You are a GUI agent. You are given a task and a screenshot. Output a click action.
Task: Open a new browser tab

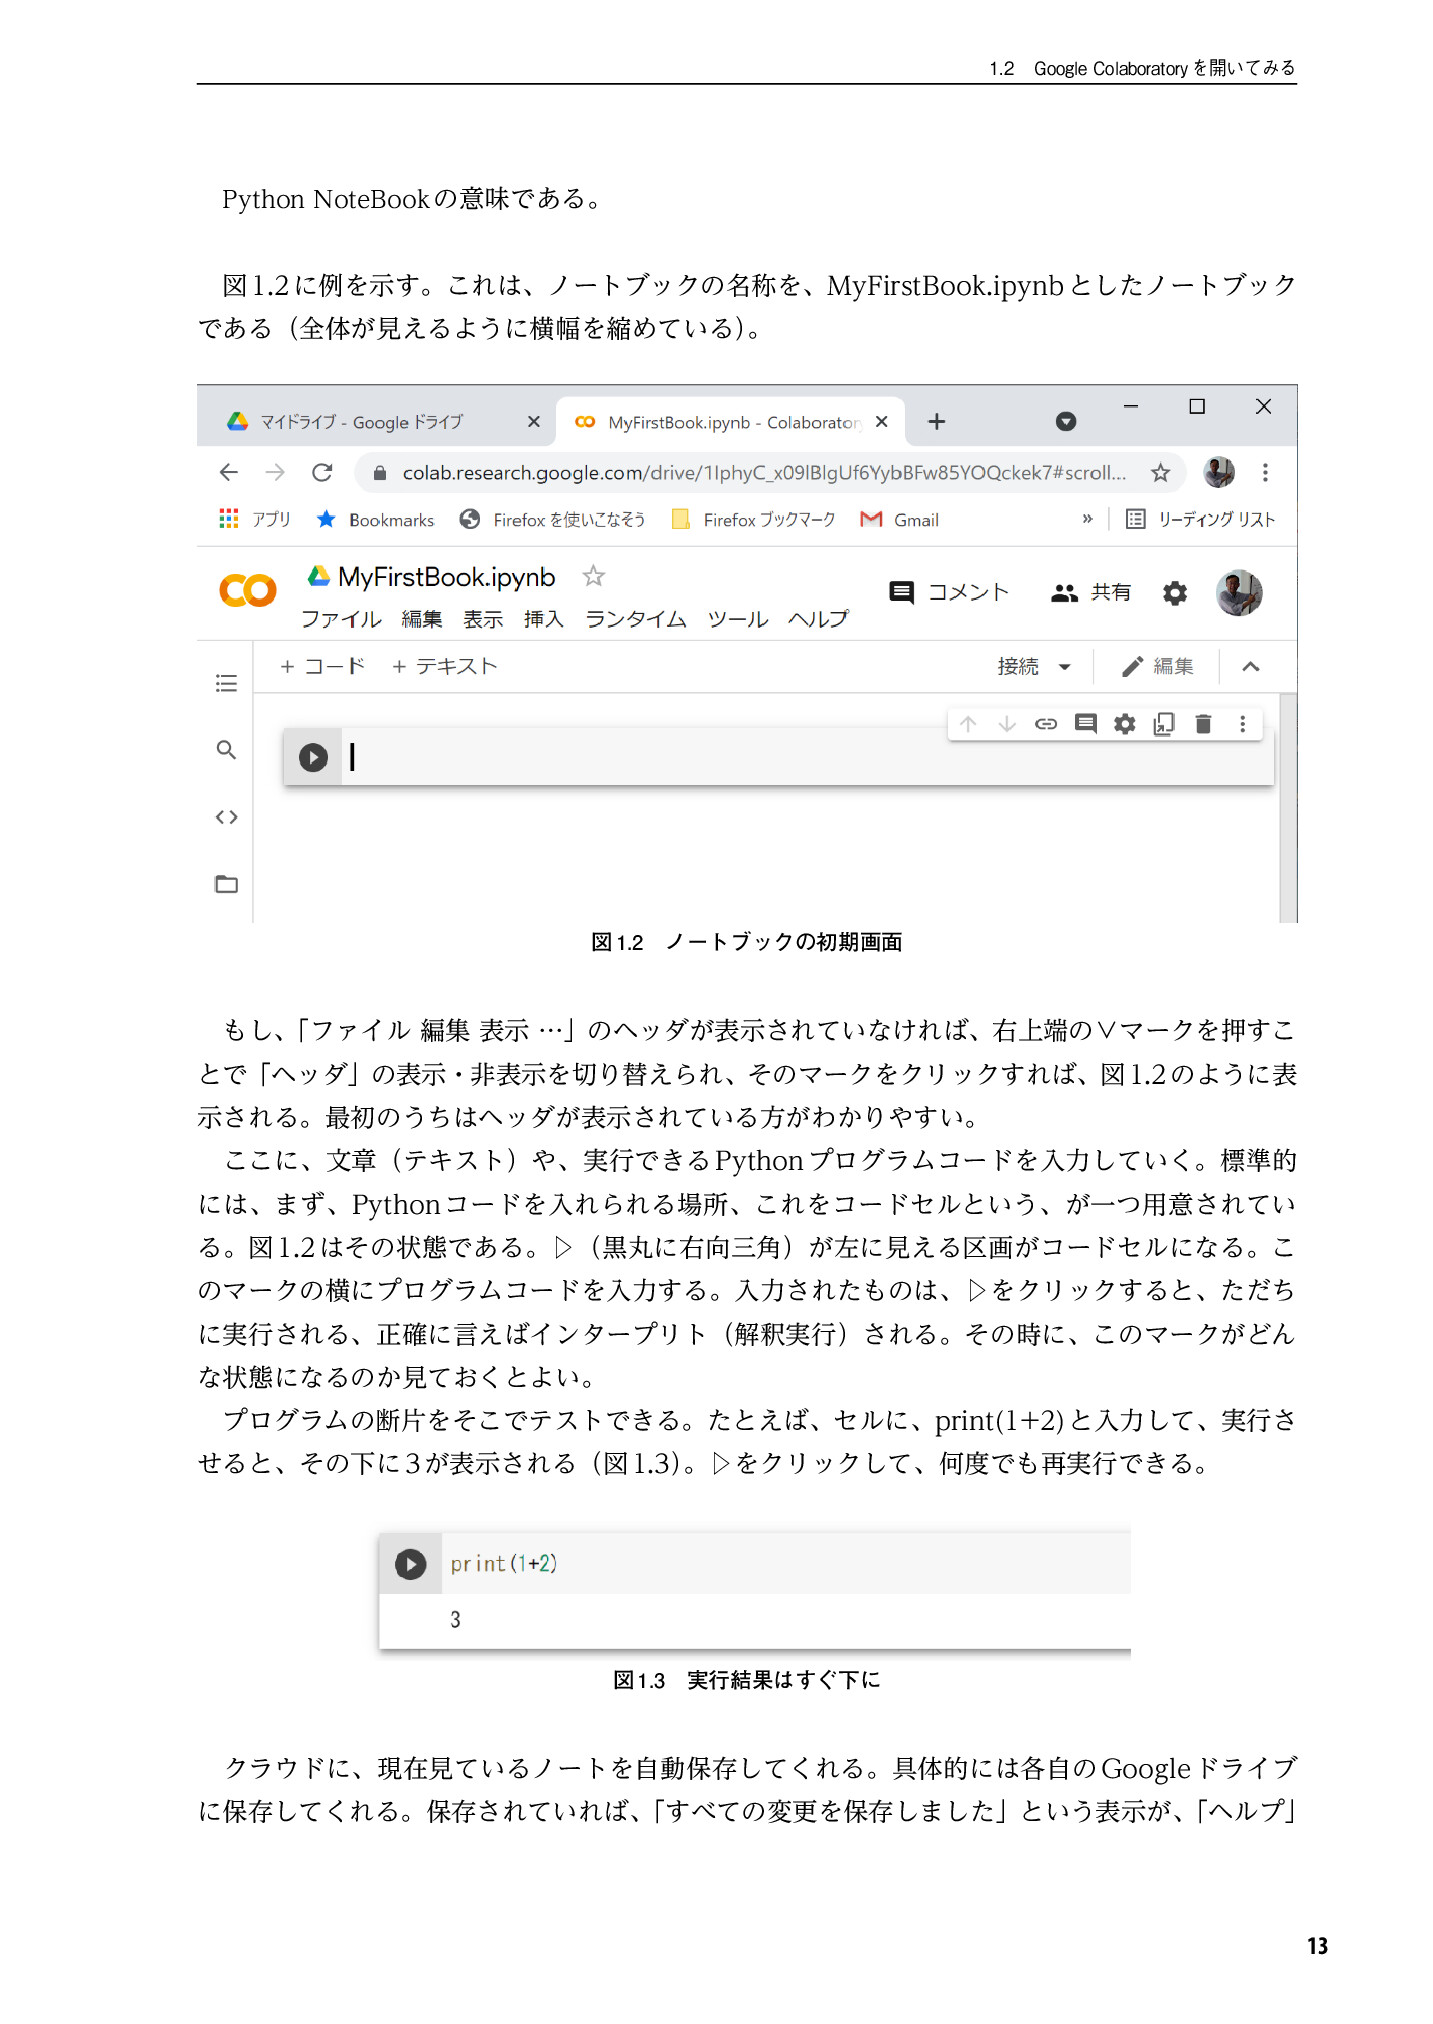pos(937,422)
